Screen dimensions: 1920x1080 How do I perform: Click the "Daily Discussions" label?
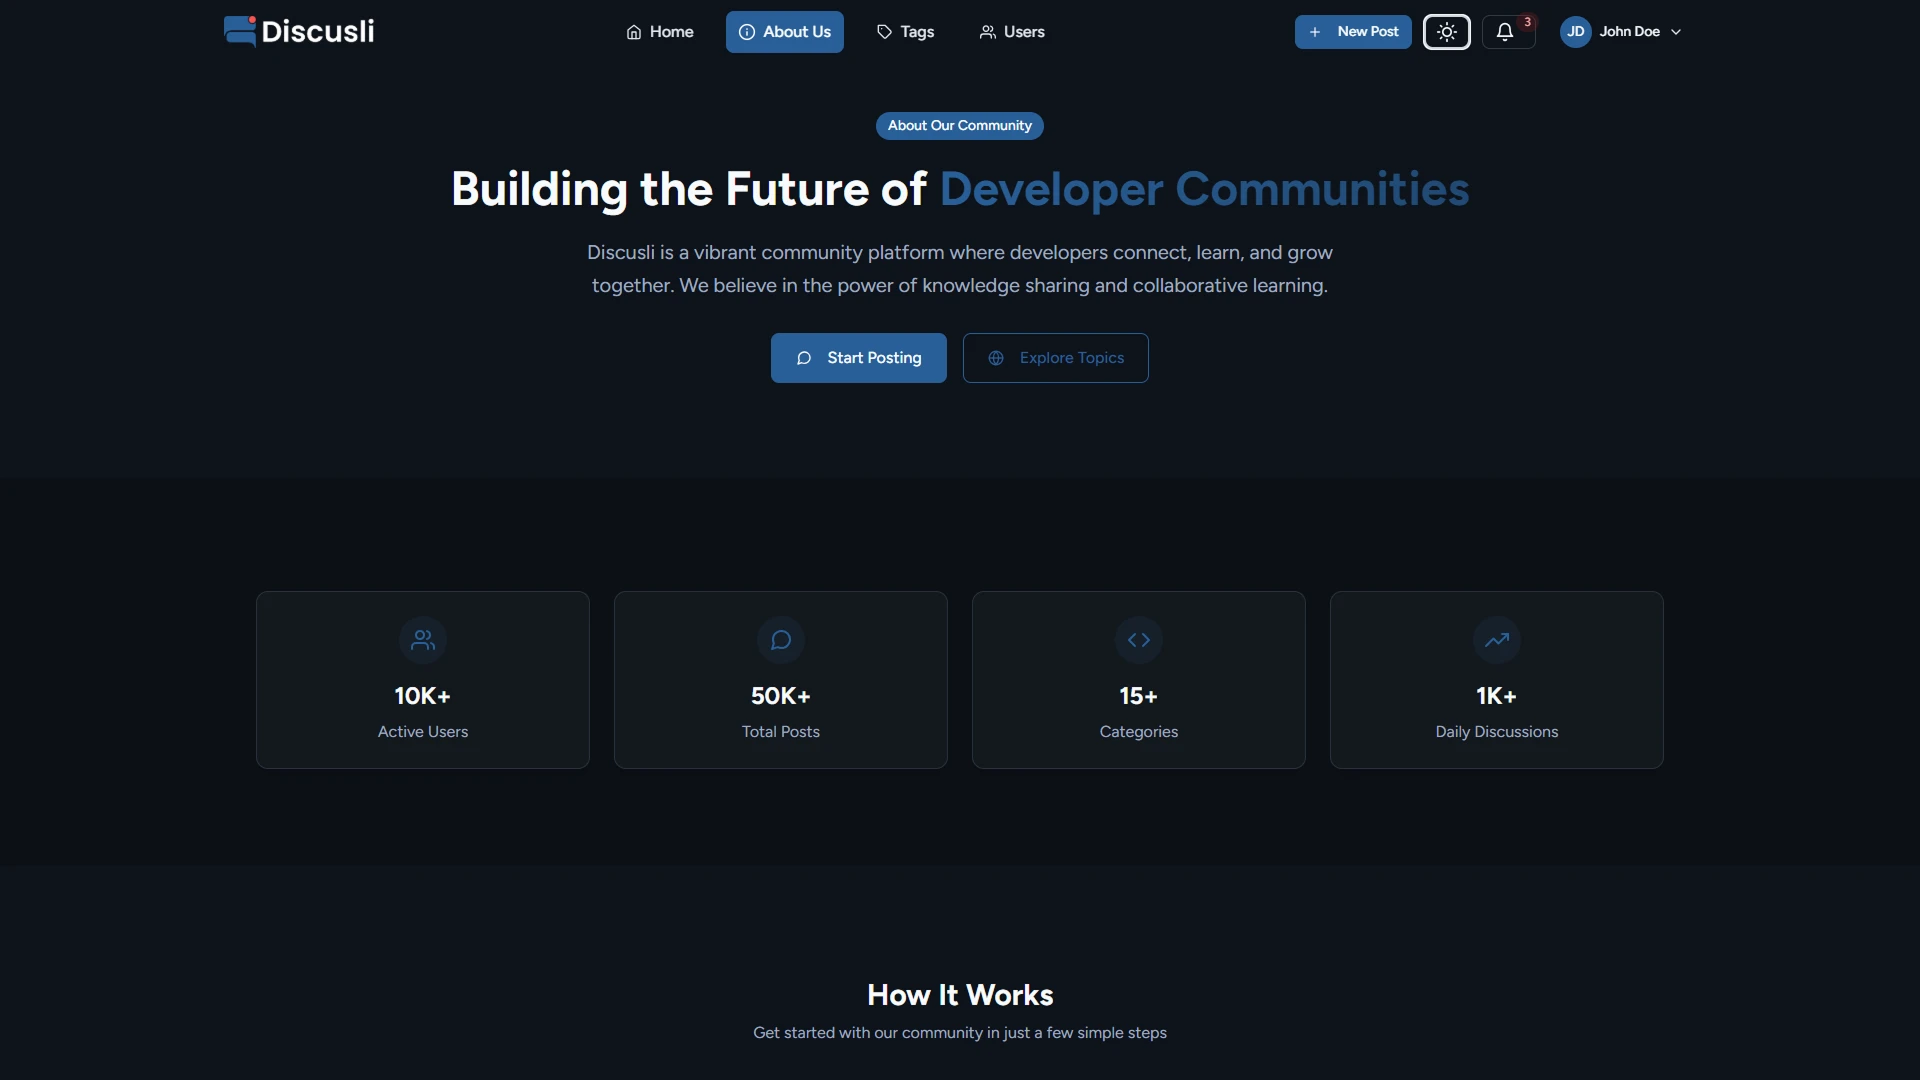click(1497, 732)
